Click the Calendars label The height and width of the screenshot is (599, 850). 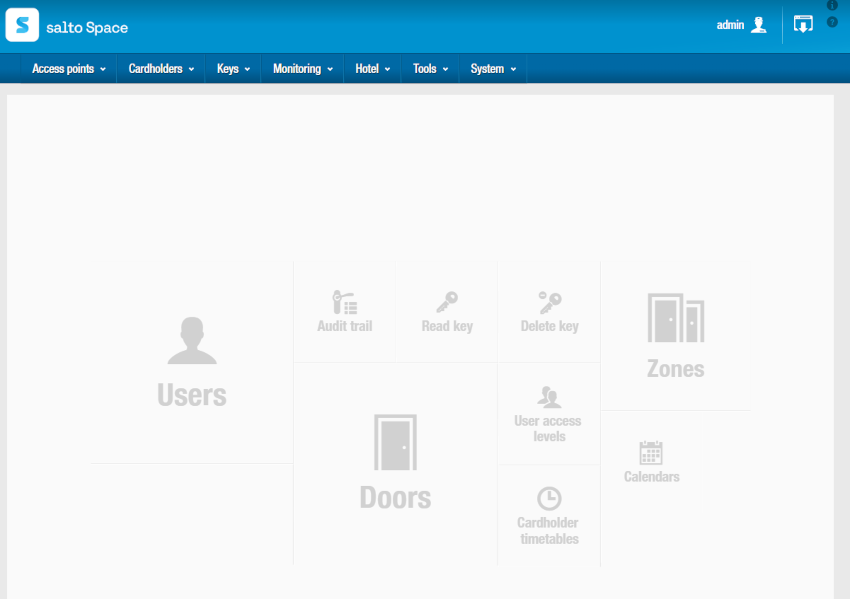tap(652, 476)
